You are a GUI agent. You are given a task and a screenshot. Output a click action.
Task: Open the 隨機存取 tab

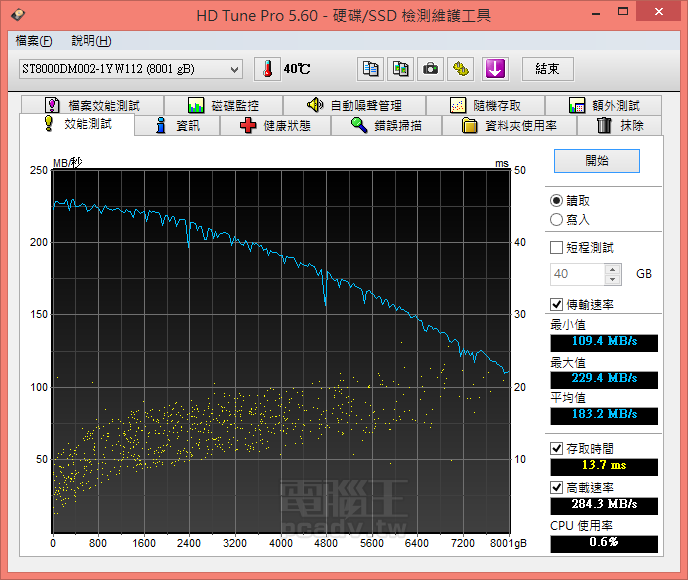[x=486, y=105]
